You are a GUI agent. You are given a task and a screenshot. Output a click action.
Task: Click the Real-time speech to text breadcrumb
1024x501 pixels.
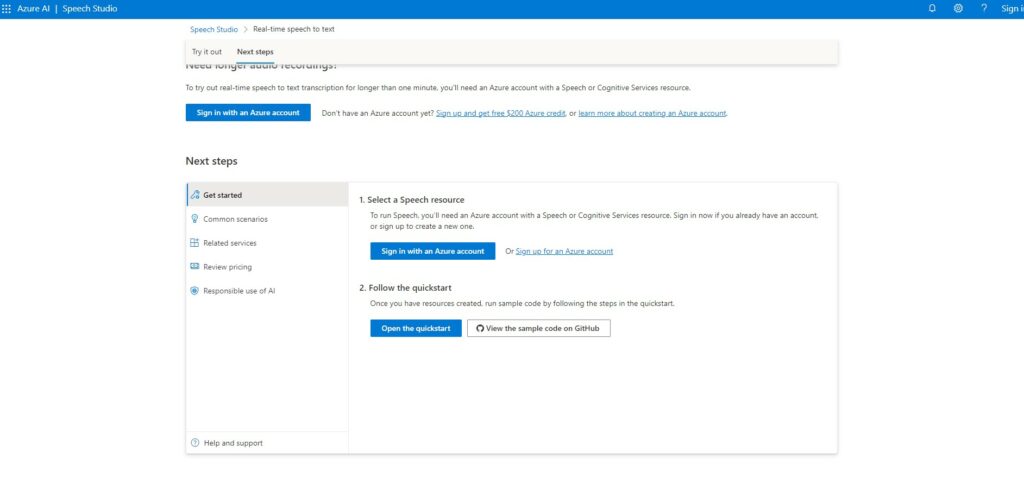(x=294, y=29)
